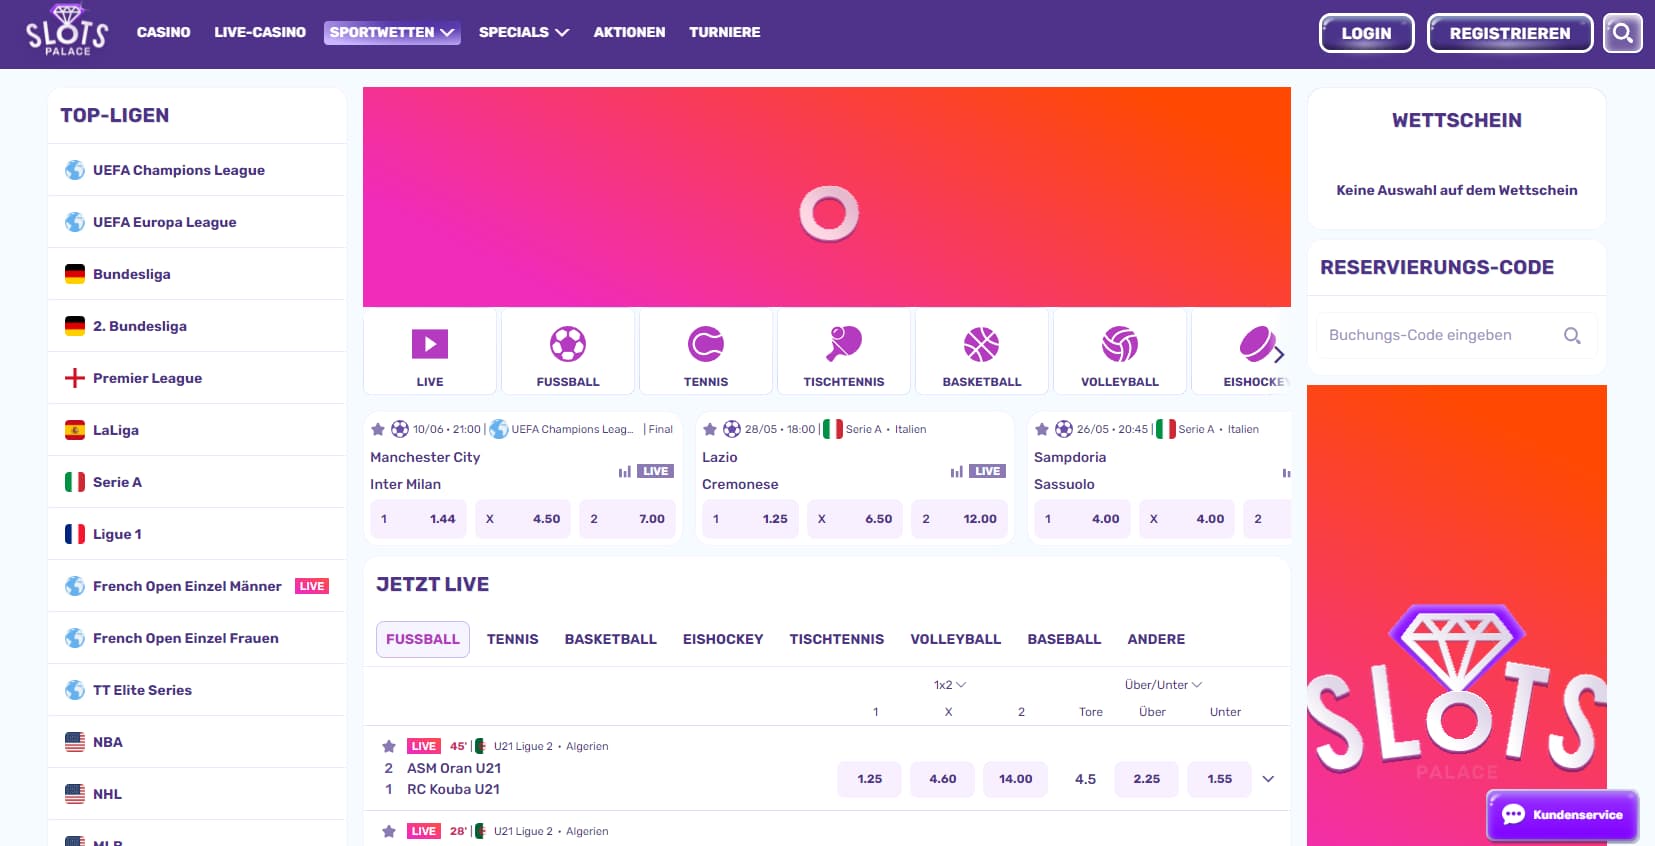Open statistics icon for Manchester City match
The width and height of the screenshot is (1655, 846).
pyautogui.click(x=624, y=472)
